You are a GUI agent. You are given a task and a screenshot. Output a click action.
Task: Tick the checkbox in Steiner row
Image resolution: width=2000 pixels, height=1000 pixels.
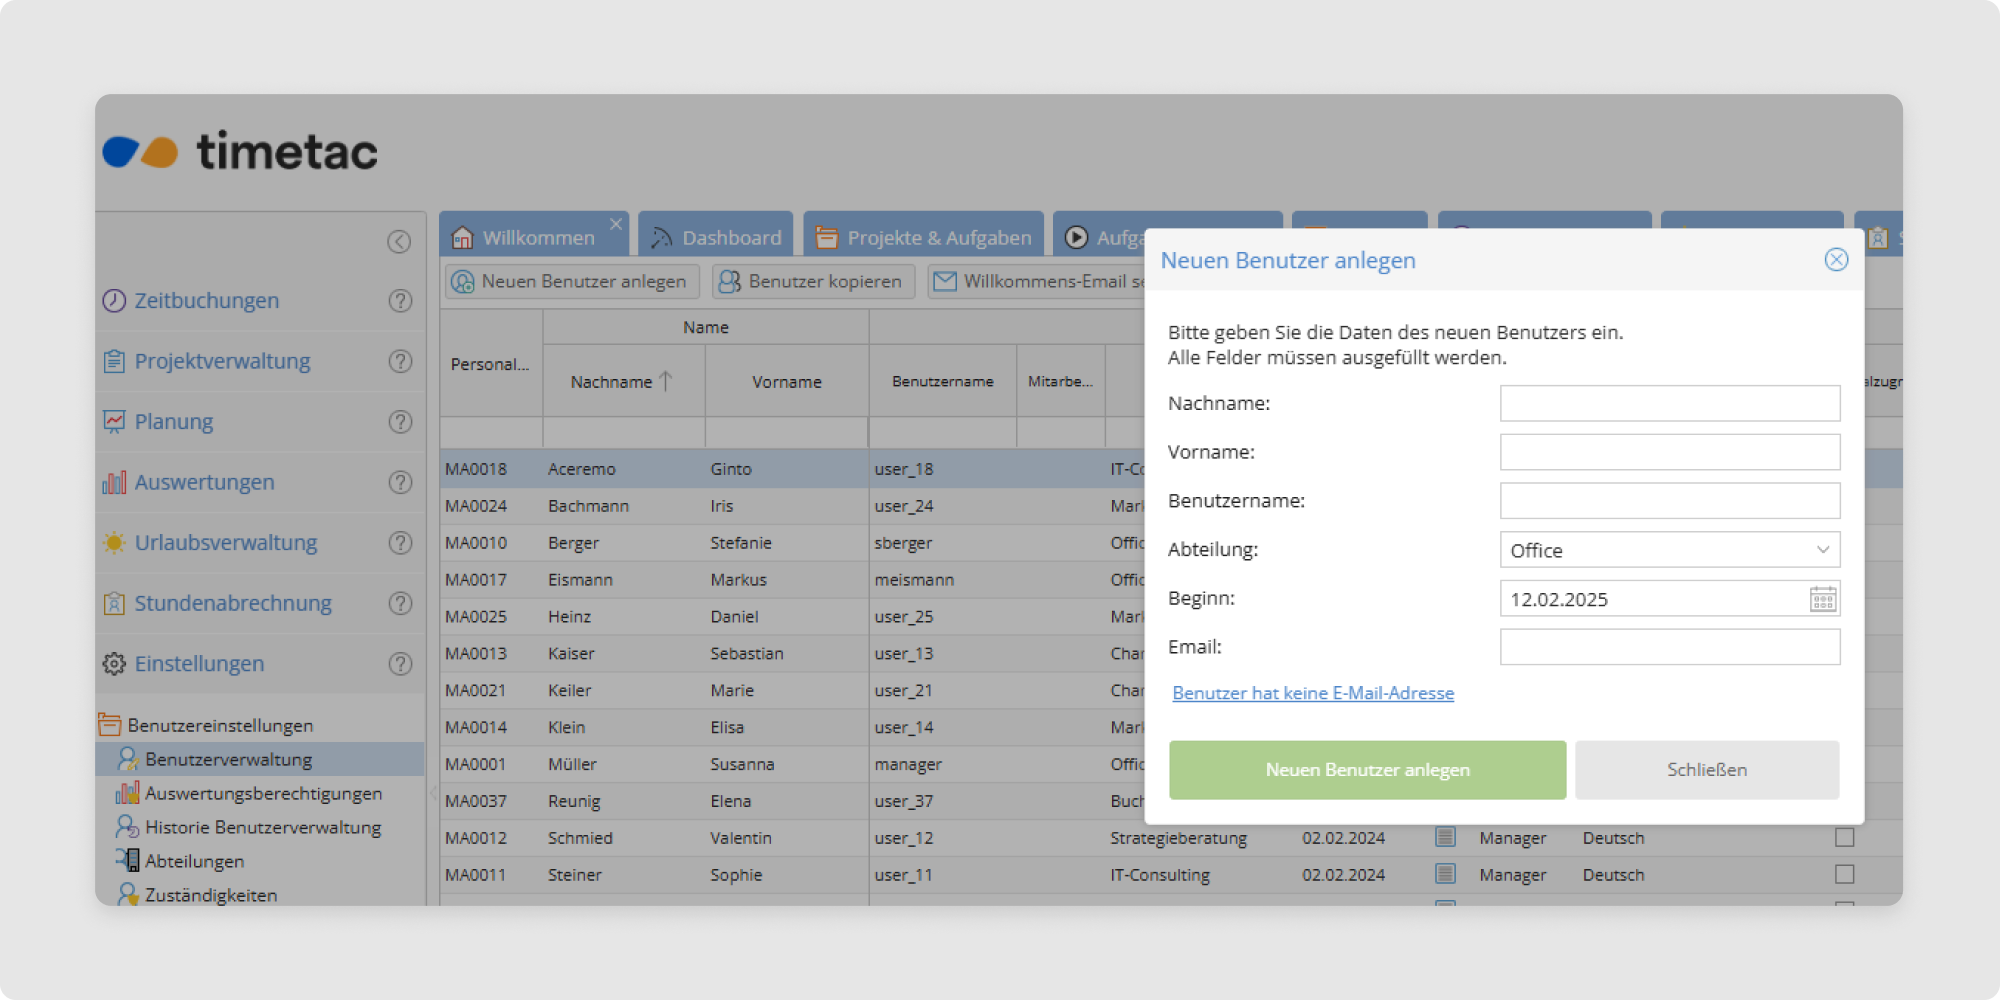1844,874
